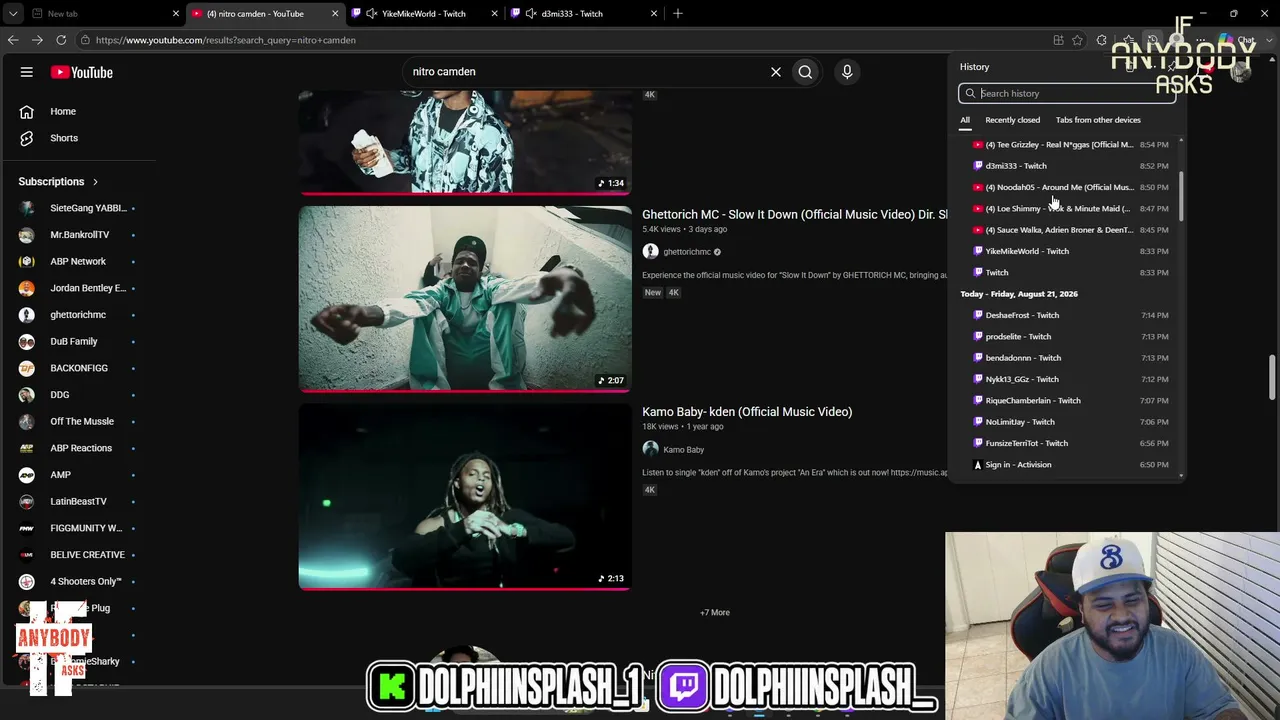Open Kamo Baby kden video title

747,412
